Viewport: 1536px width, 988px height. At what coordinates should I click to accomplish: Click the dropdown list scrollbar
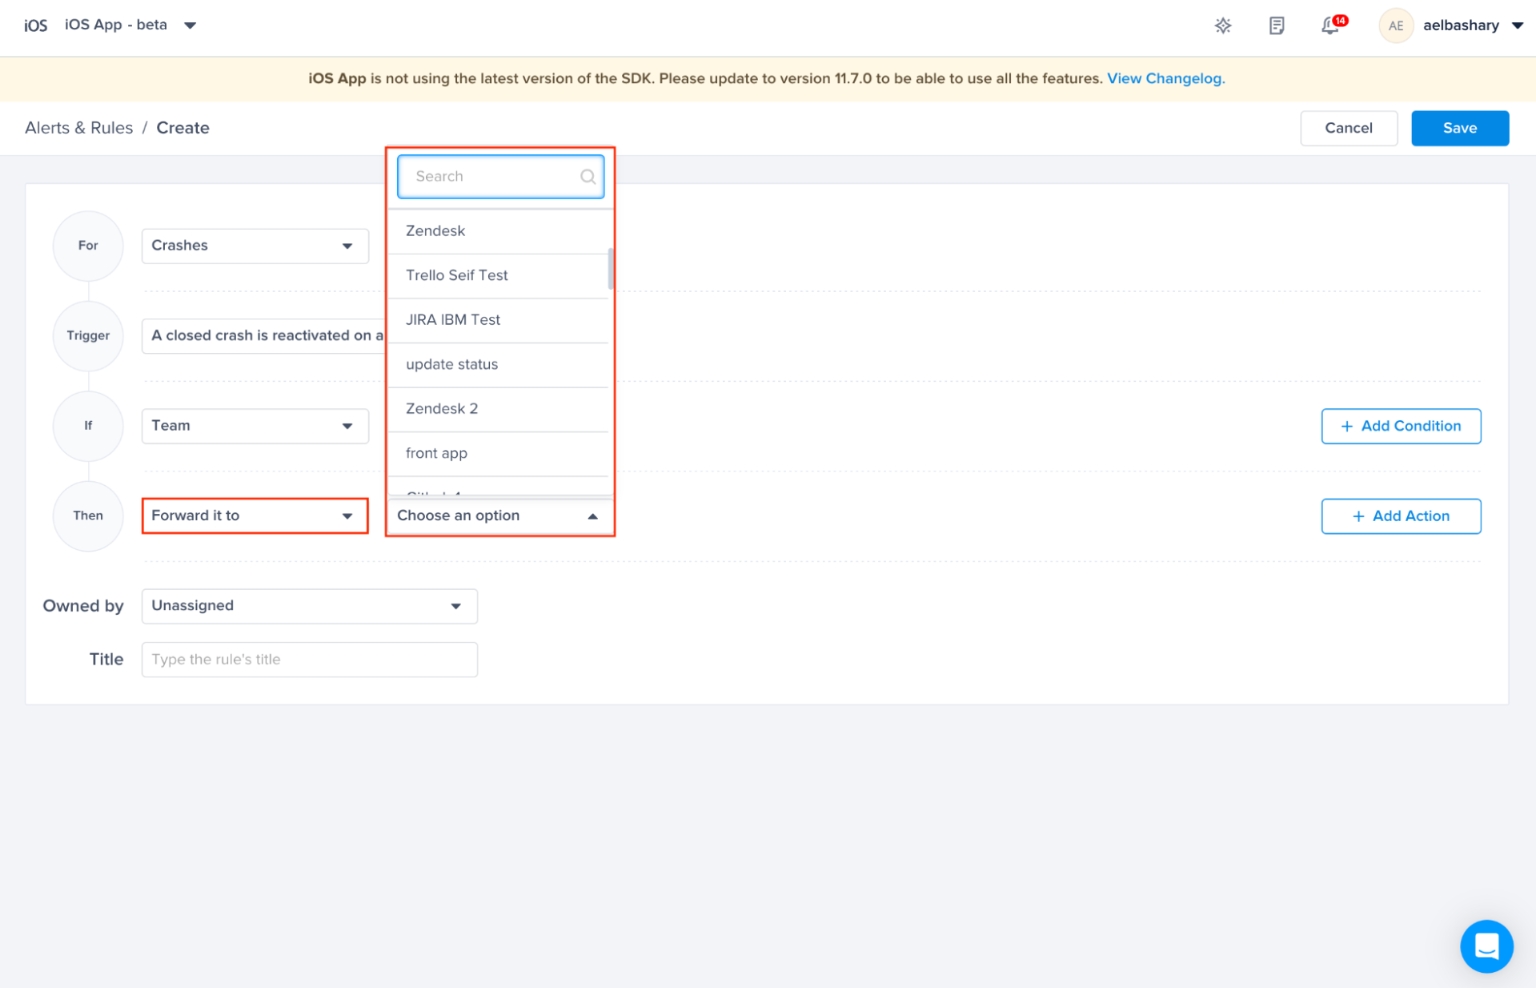[x=610, y=269]
